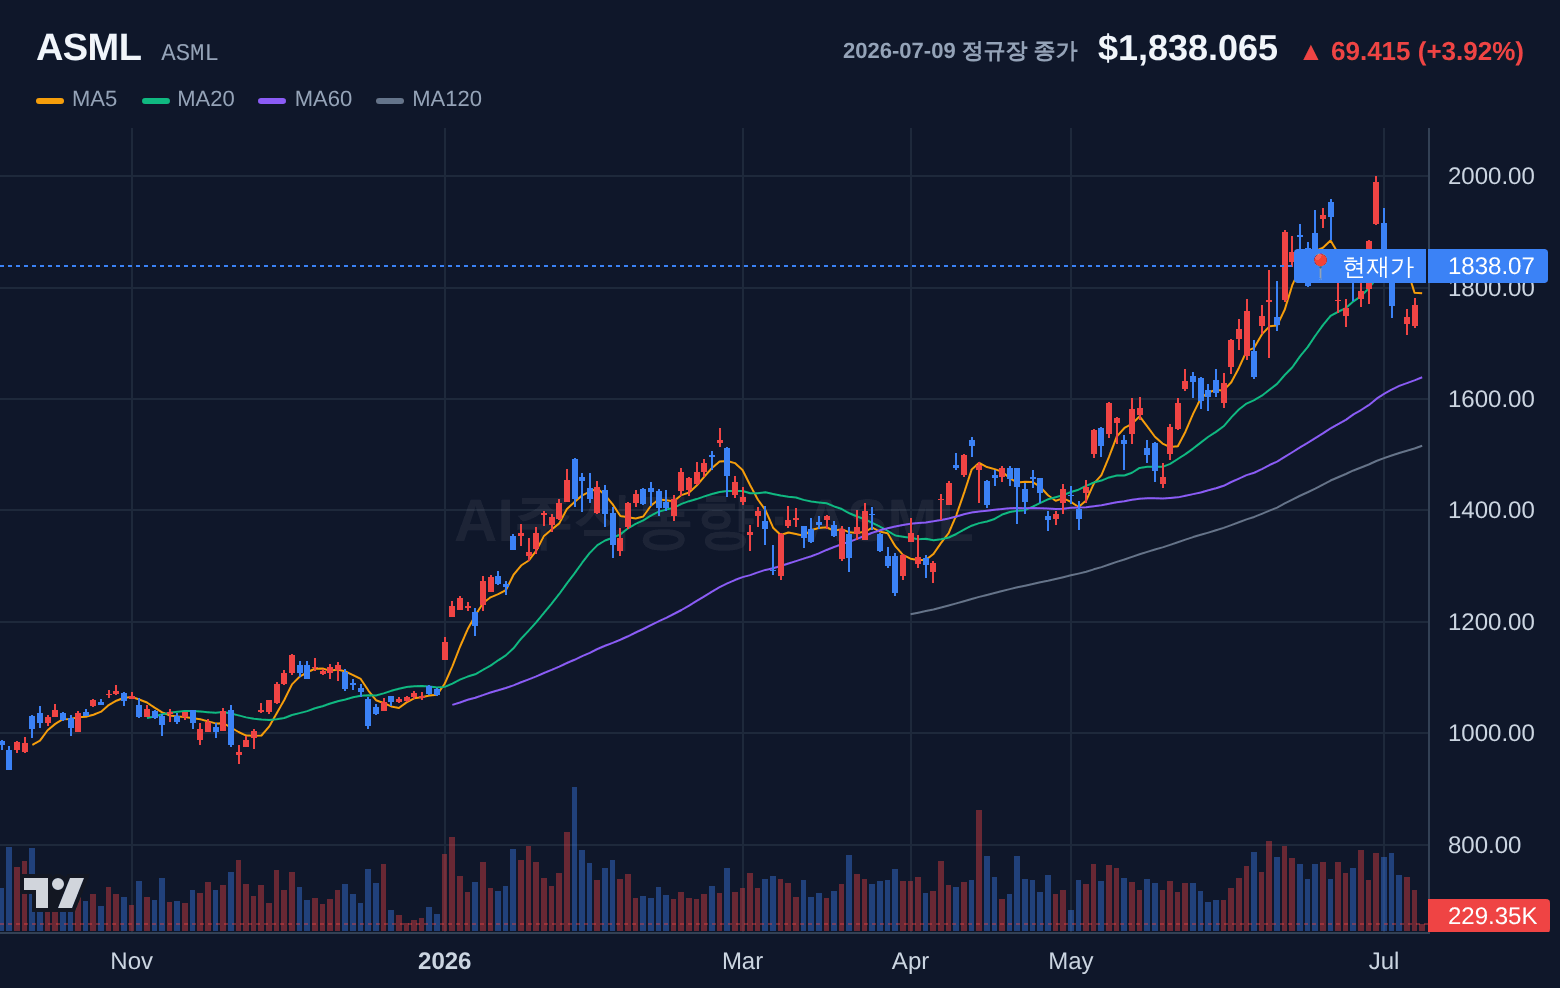This screenshot has width=1560, height=988.
Task: Click the 2026-07-09 정규장 종가 label
Action: point(960,51)
